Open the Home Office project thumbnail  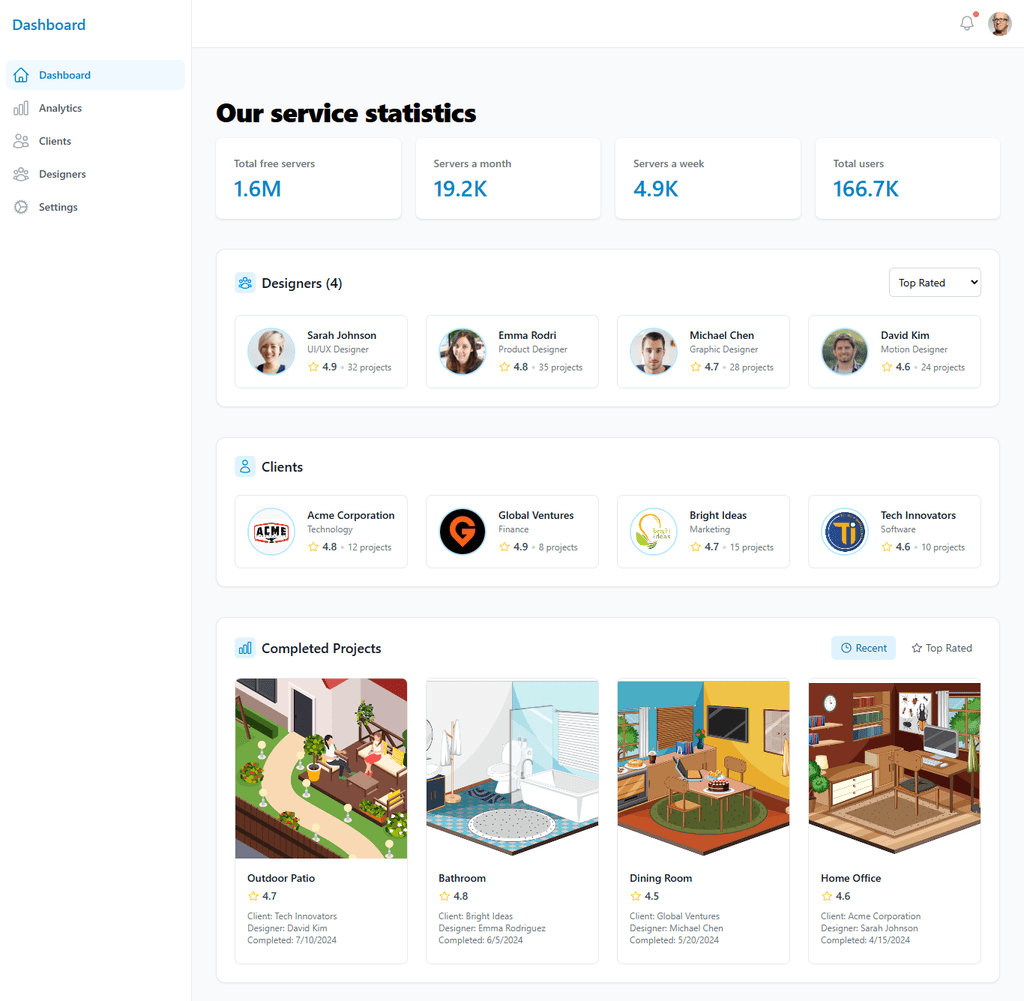coord(894,769)
